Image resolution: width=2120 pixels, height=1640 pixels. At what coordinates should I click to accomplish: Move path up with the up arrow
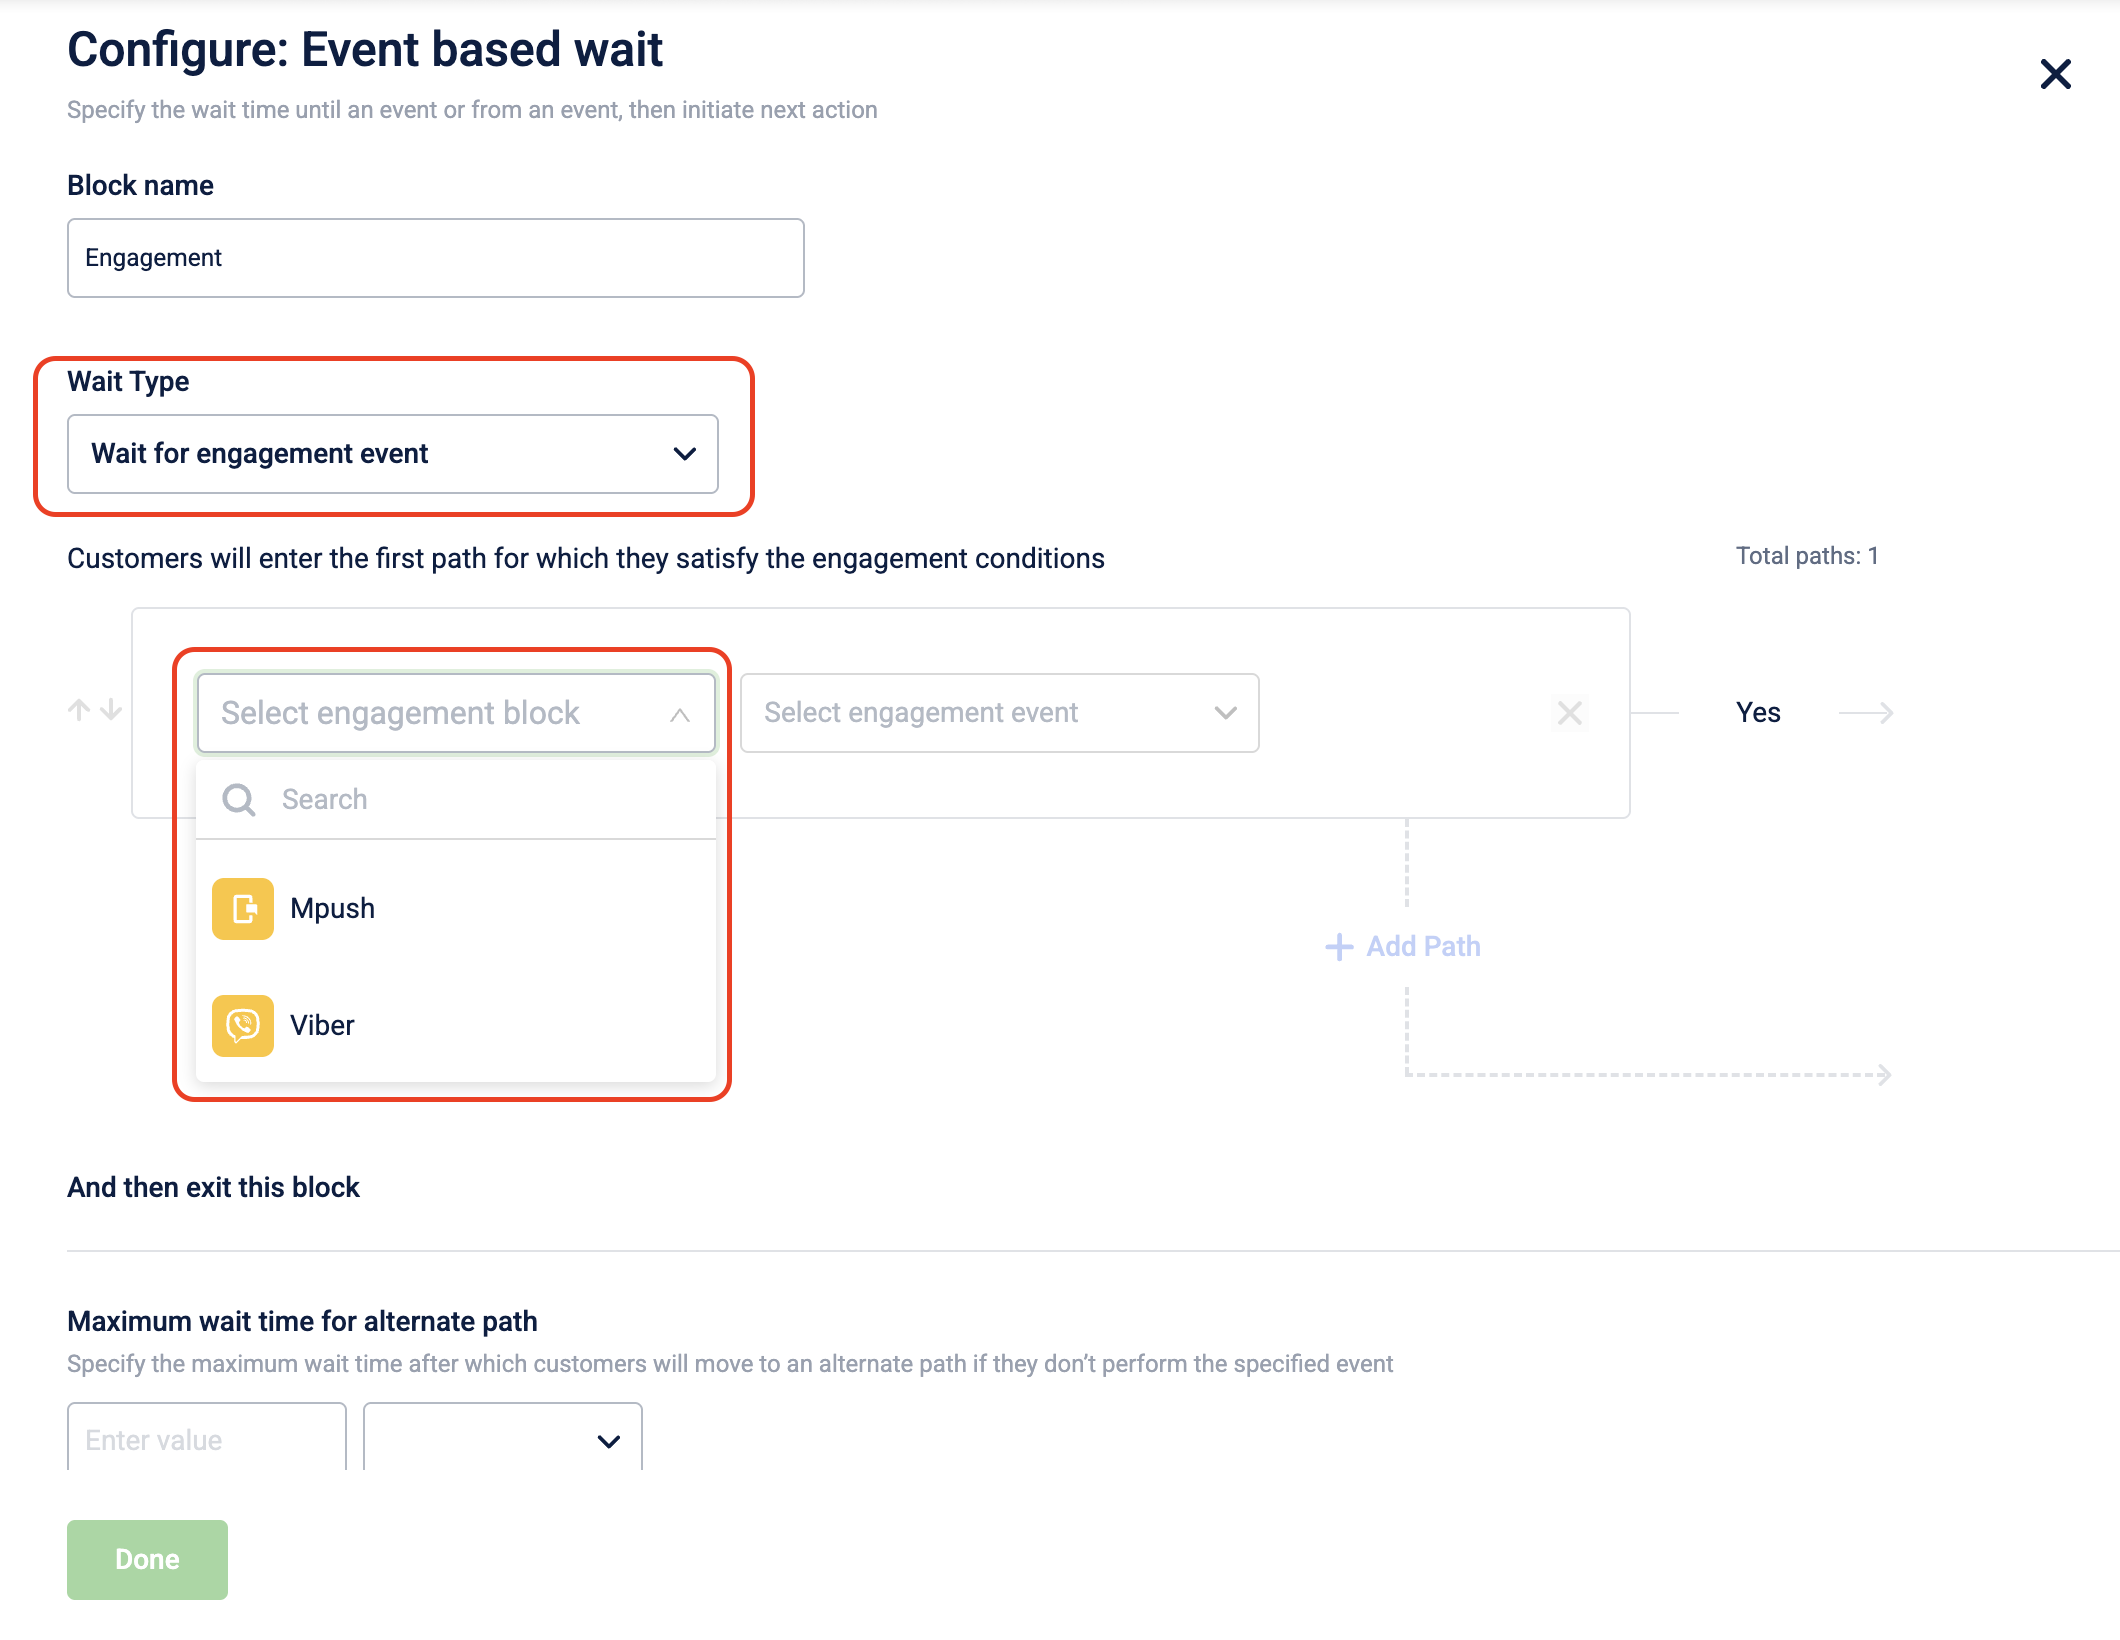(79, 710)
